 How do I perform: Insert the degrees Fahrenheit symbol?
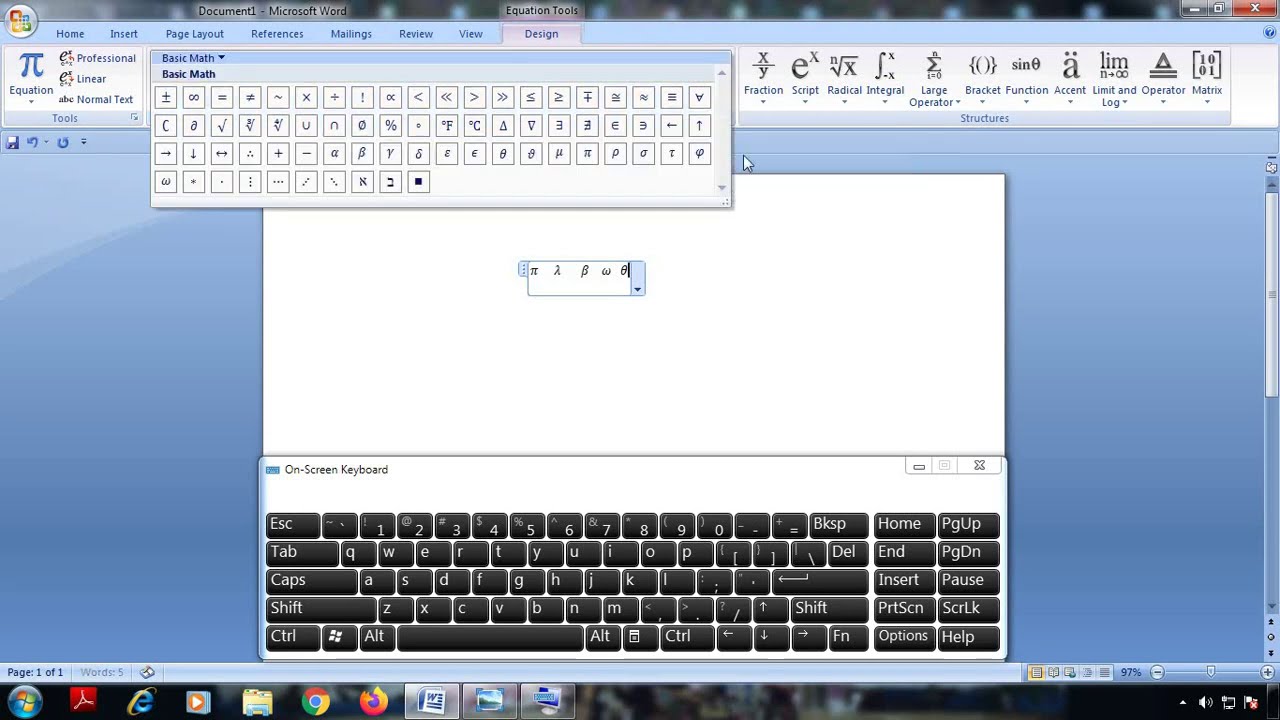click(x=447, y=125)
